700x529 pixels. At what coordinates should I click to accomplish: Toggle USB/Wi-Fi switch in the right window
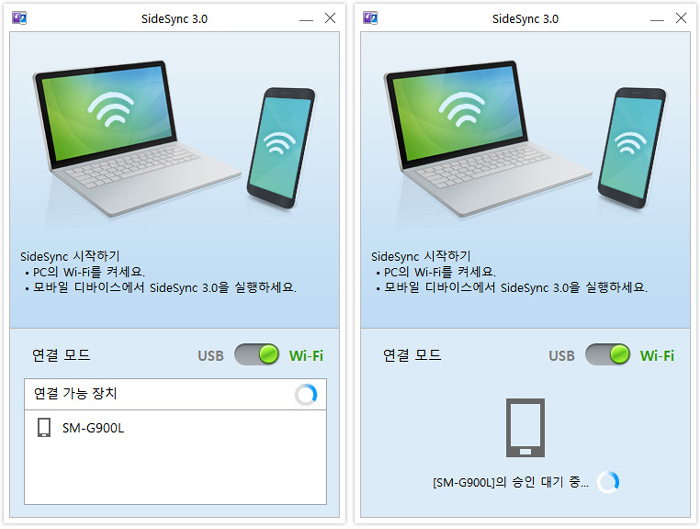608,355
